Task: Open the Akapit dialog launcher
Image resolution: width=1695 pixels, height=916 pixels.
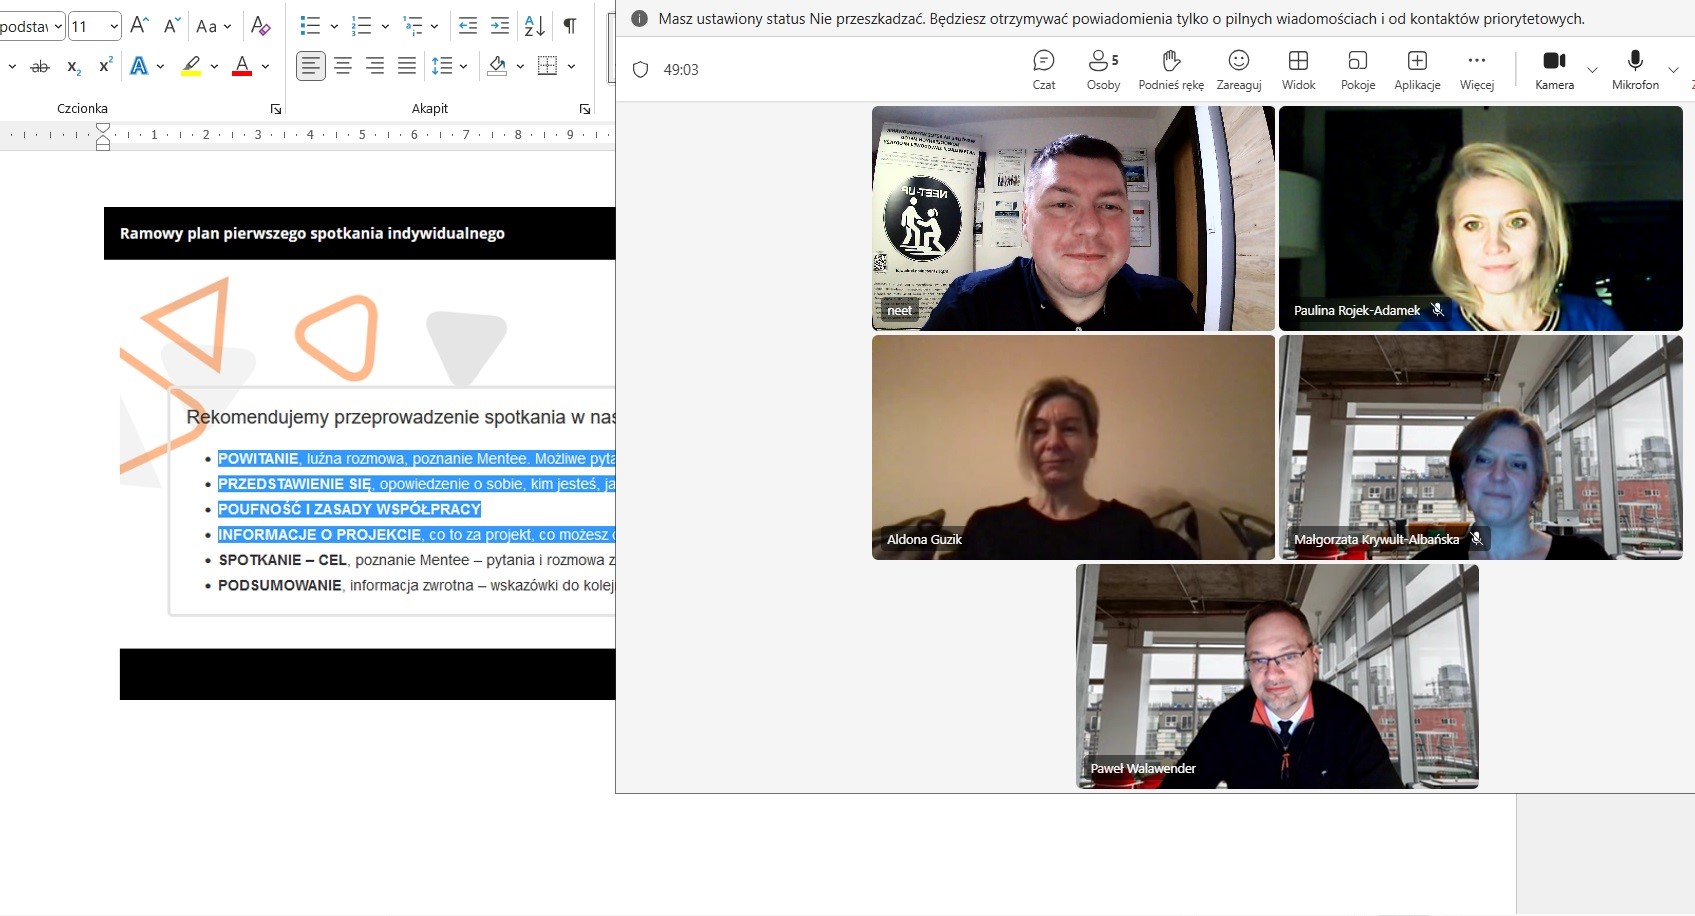Action: tap(585, 109)
